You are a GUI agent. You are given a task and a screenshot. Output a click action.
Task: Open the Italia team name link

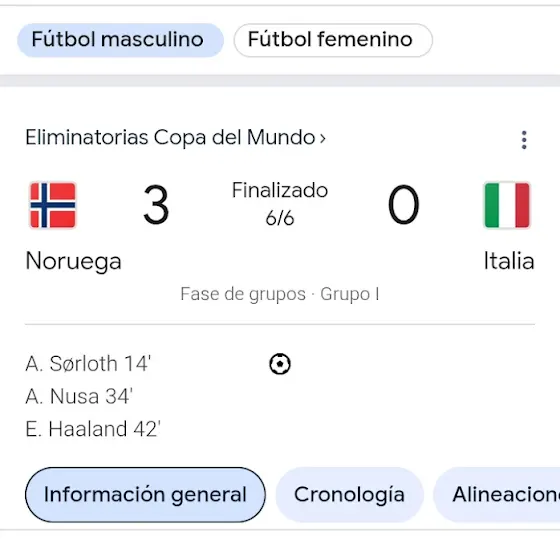pyautogui.click(x=509, y=261)
